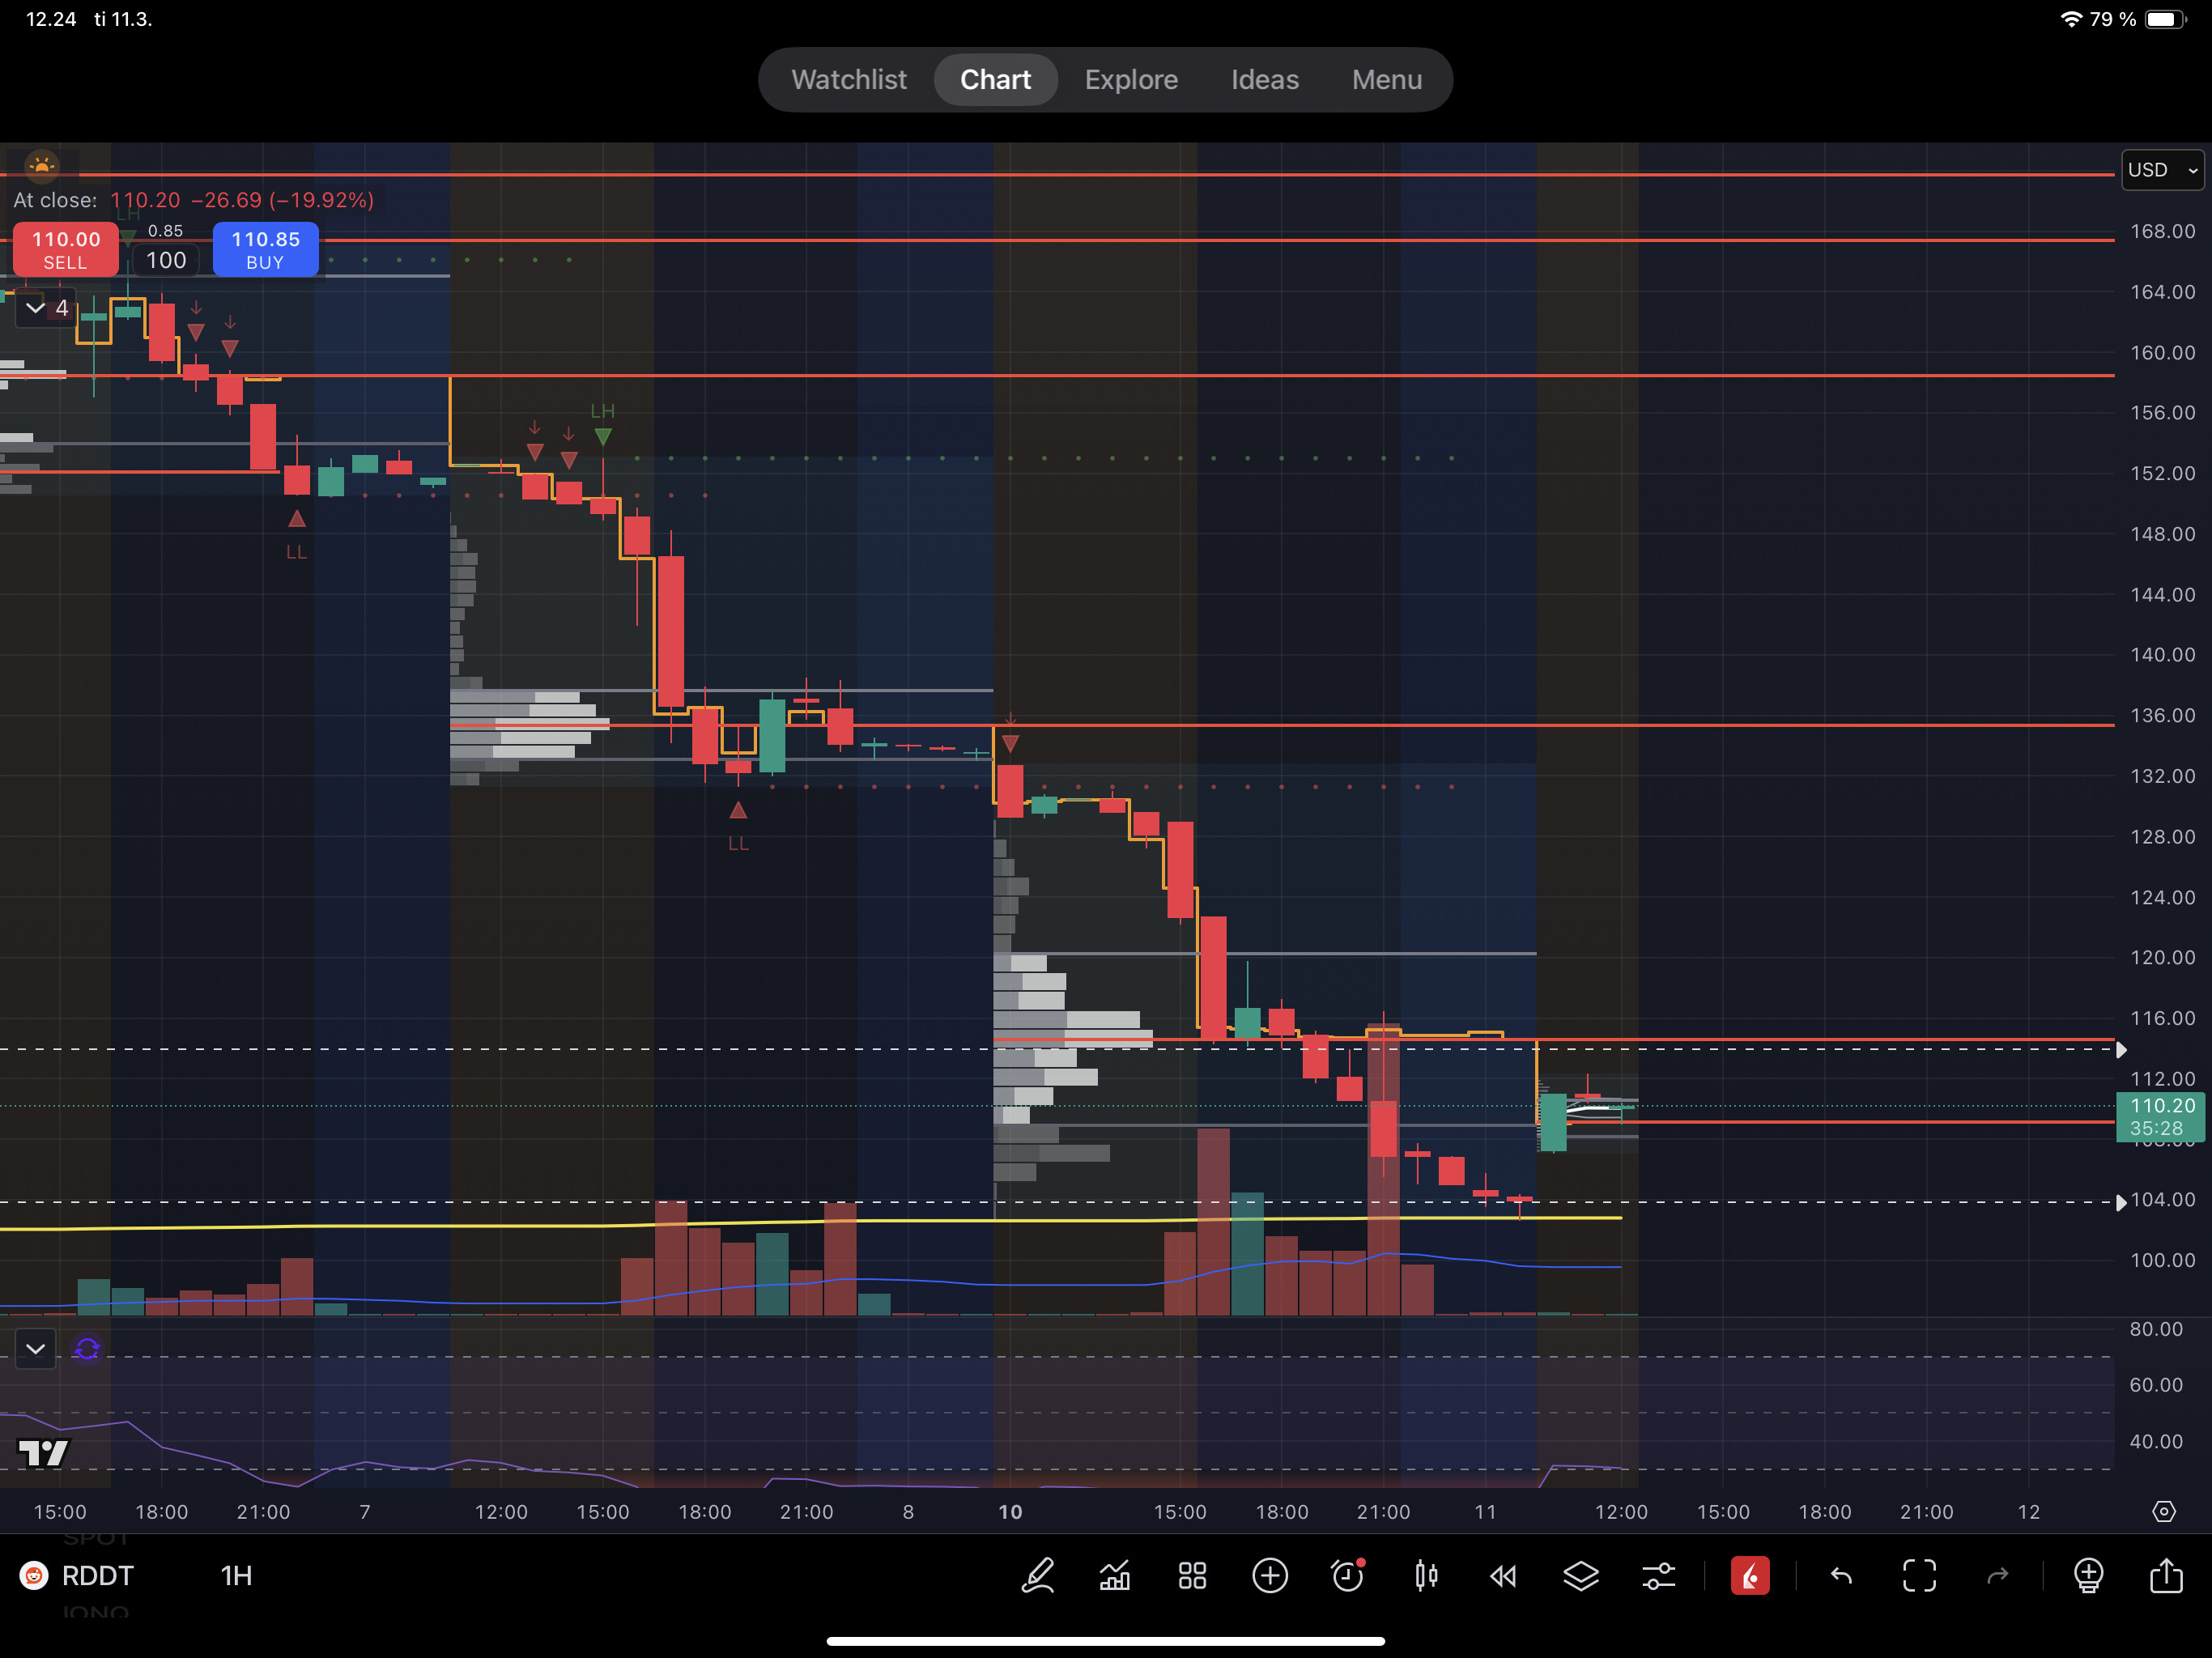Open the red broker trading panel icon
Viewport: 2212px width, 1658px height.
(1750, 1576)
